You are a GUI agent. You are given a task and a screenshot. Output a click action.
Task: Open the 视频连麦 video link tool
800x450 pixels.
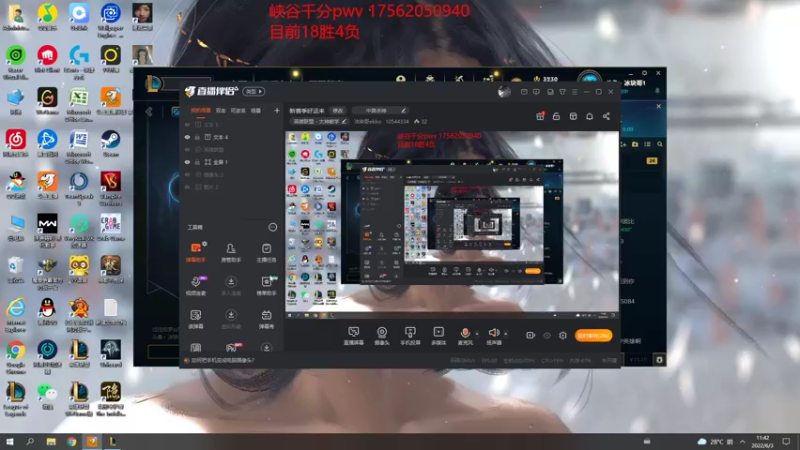[195, 286]
